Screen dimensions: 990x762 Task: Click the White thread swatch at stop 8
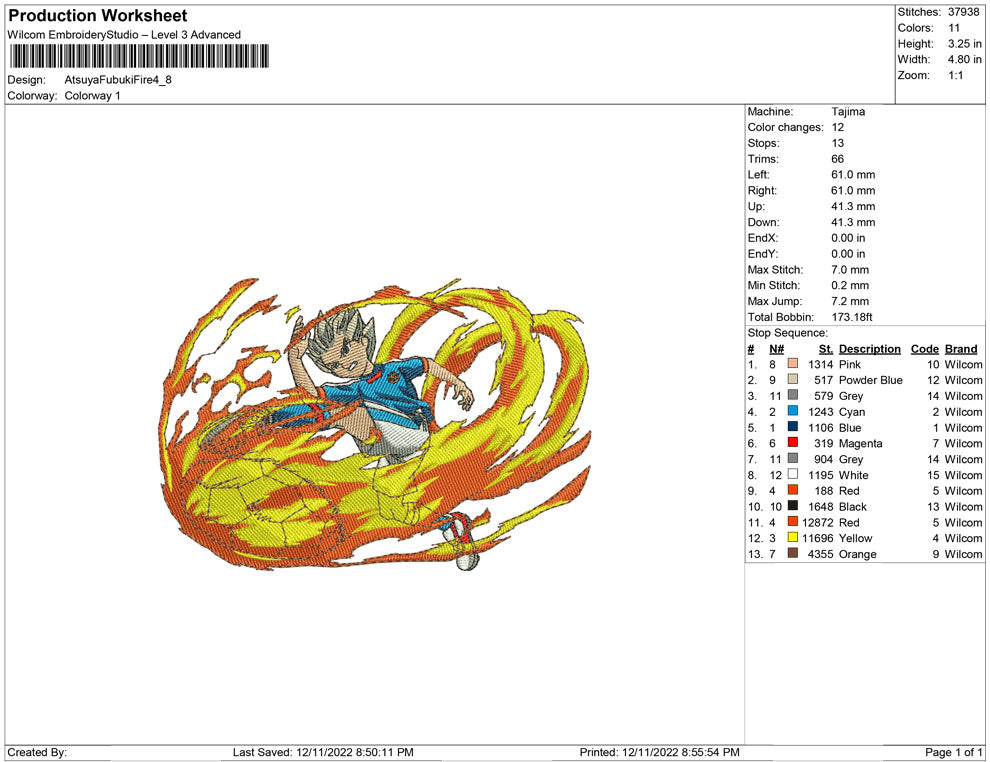tap(793, 475)
